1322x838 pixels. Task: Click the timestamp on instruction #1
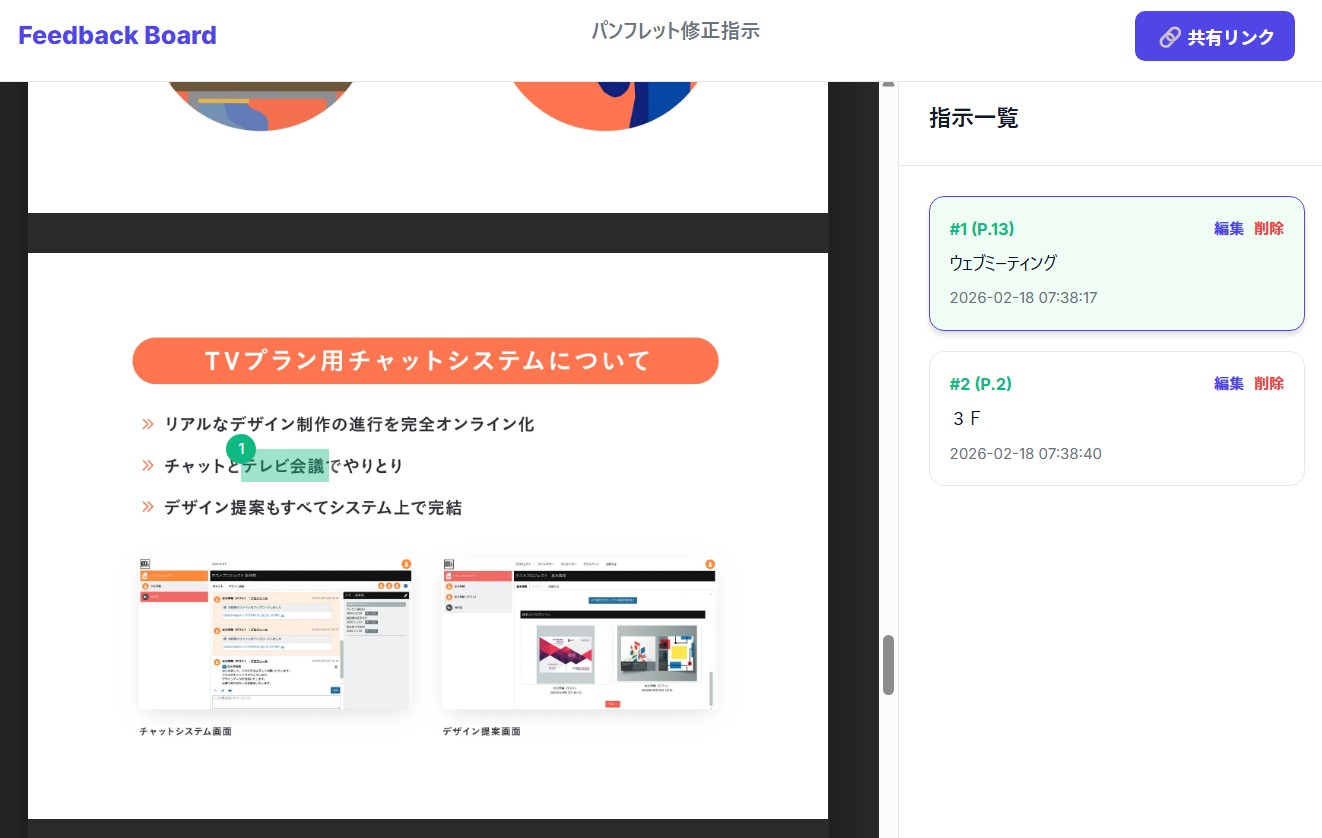click(x=1023, y=297)
